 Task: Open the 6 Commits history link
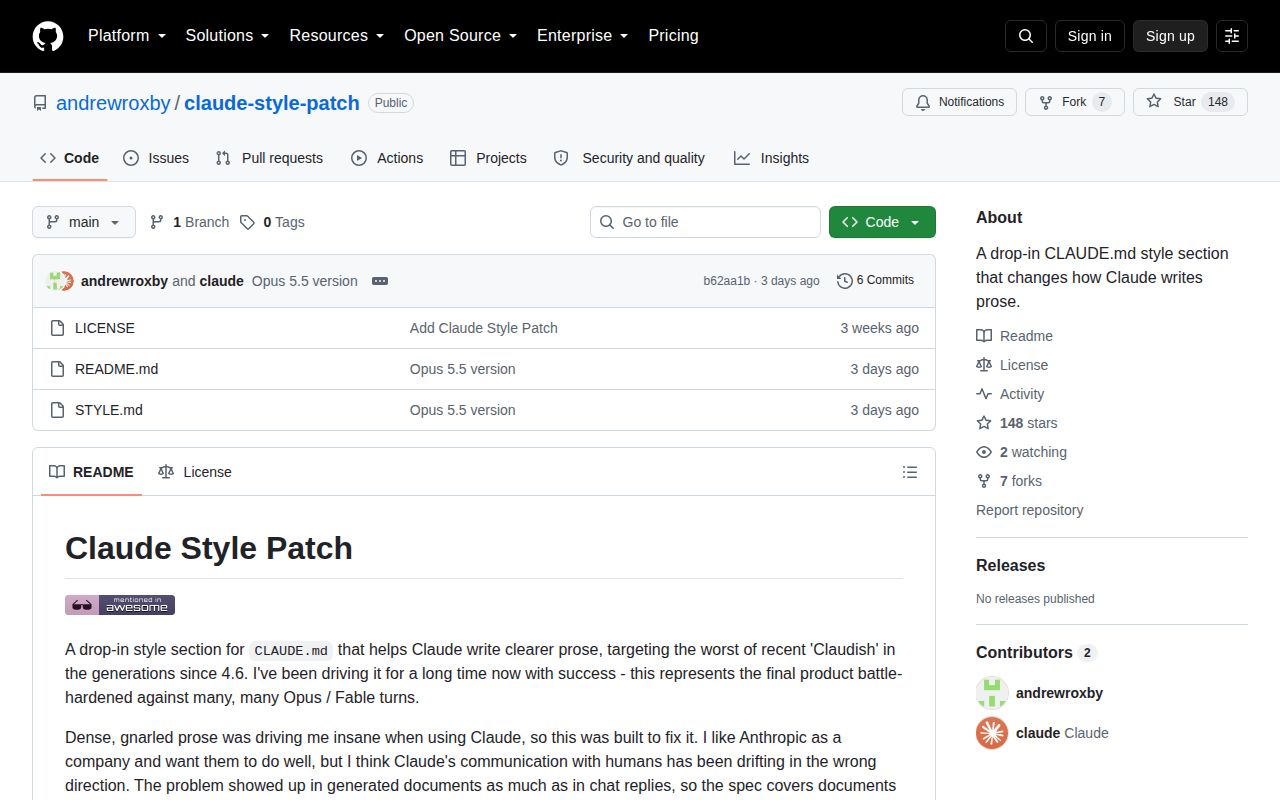(x=876, y=280)
